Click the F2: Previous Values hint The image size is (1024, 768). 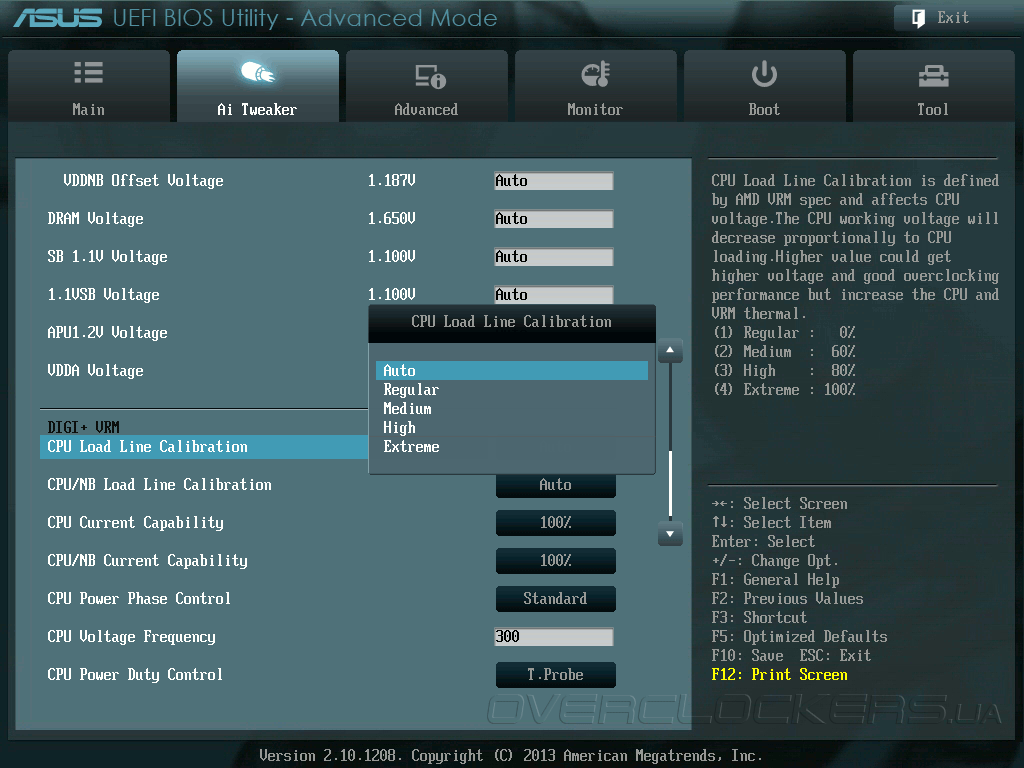tap(787, 599)
